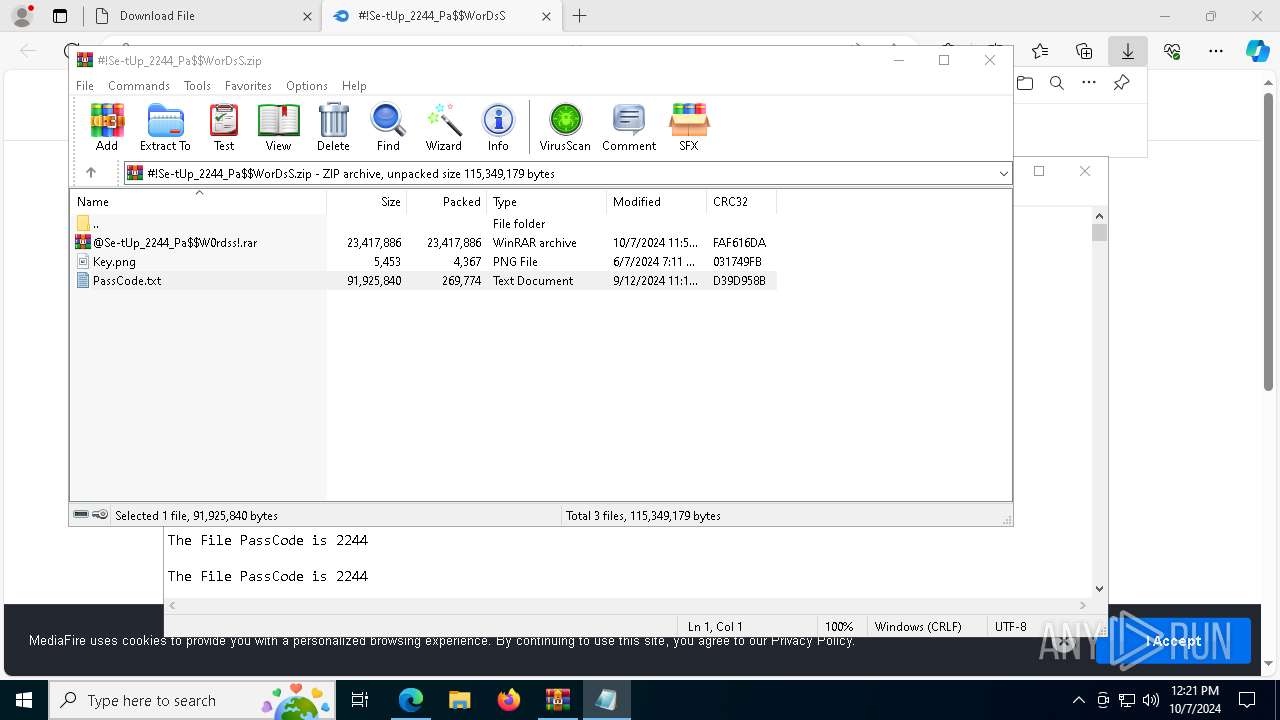
Task: Open the File menu
Action: tap(85, 86)
